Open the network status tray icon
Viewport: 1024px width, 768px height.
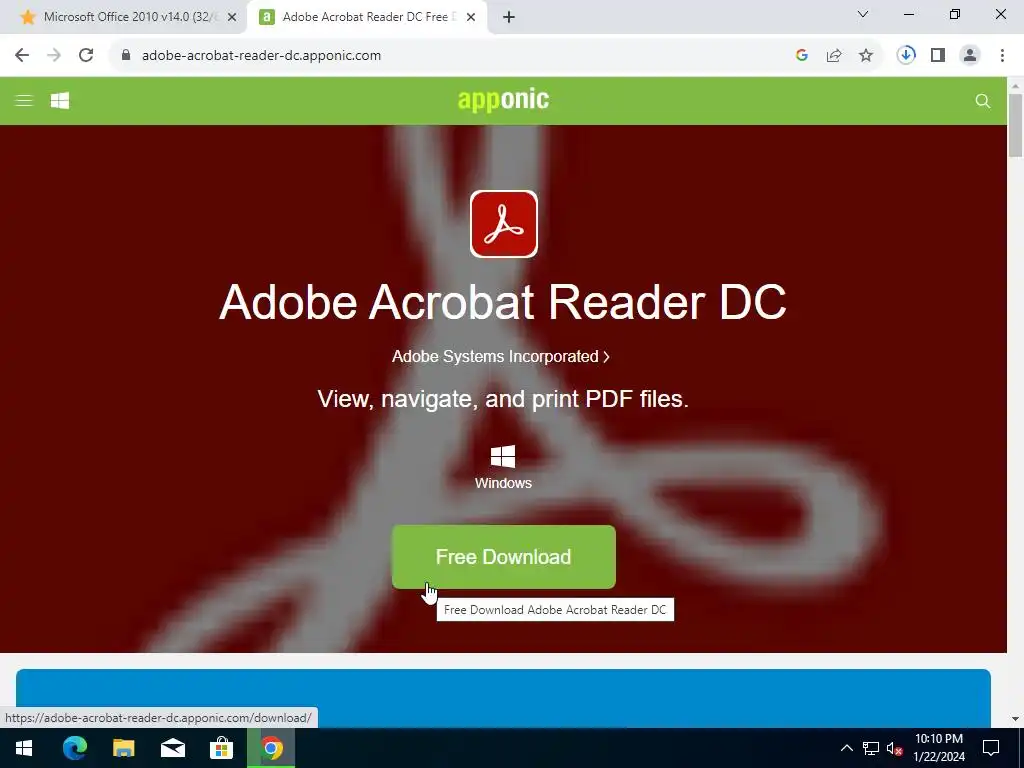tap(871, 748)
